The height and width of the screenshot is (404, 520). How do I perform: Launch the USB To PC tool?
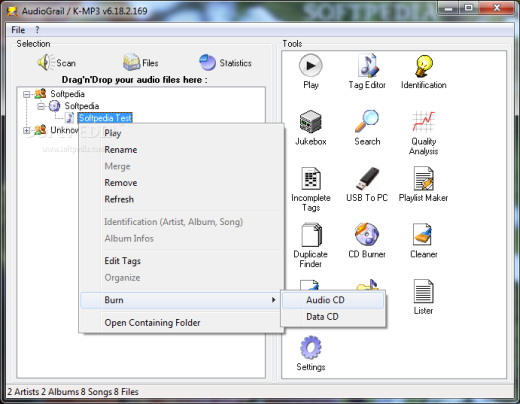click(x=367, y=178)
